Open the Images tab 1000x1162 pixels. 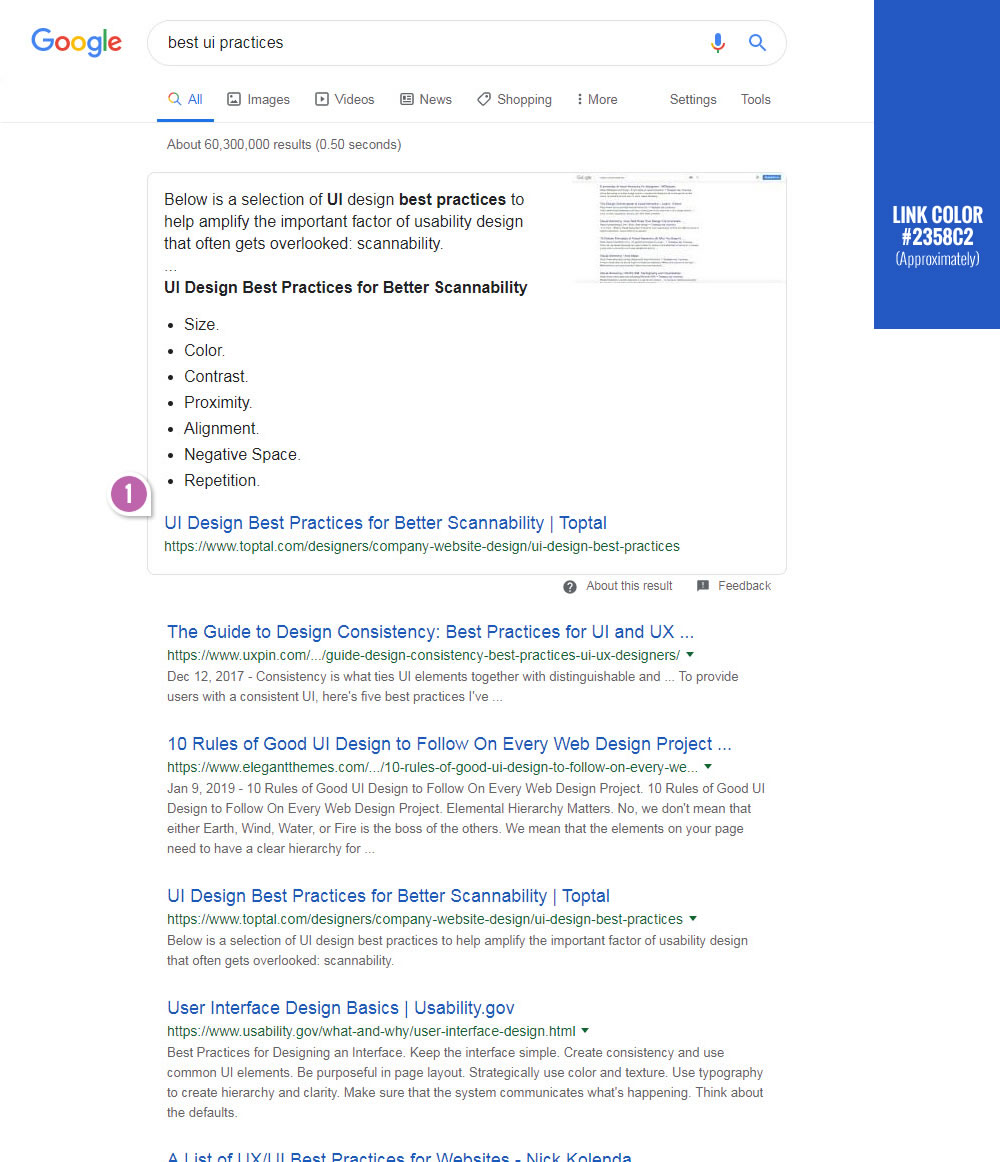258,99
